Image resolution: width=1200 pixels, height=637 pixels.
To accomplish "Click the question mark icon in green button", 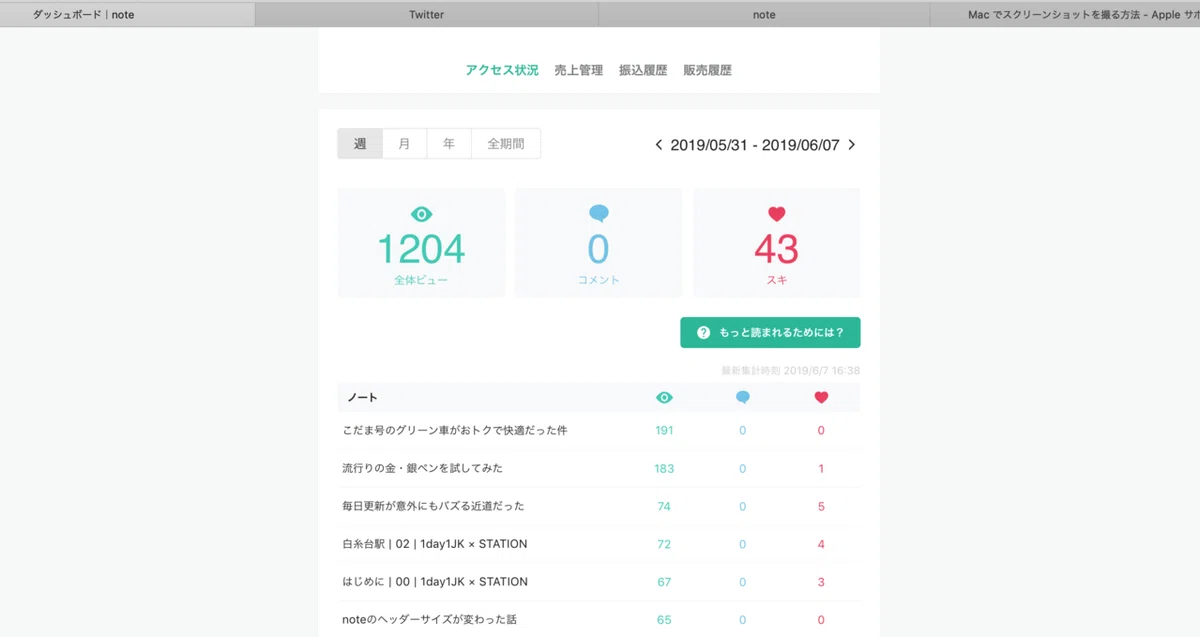I will pos(704,332).
